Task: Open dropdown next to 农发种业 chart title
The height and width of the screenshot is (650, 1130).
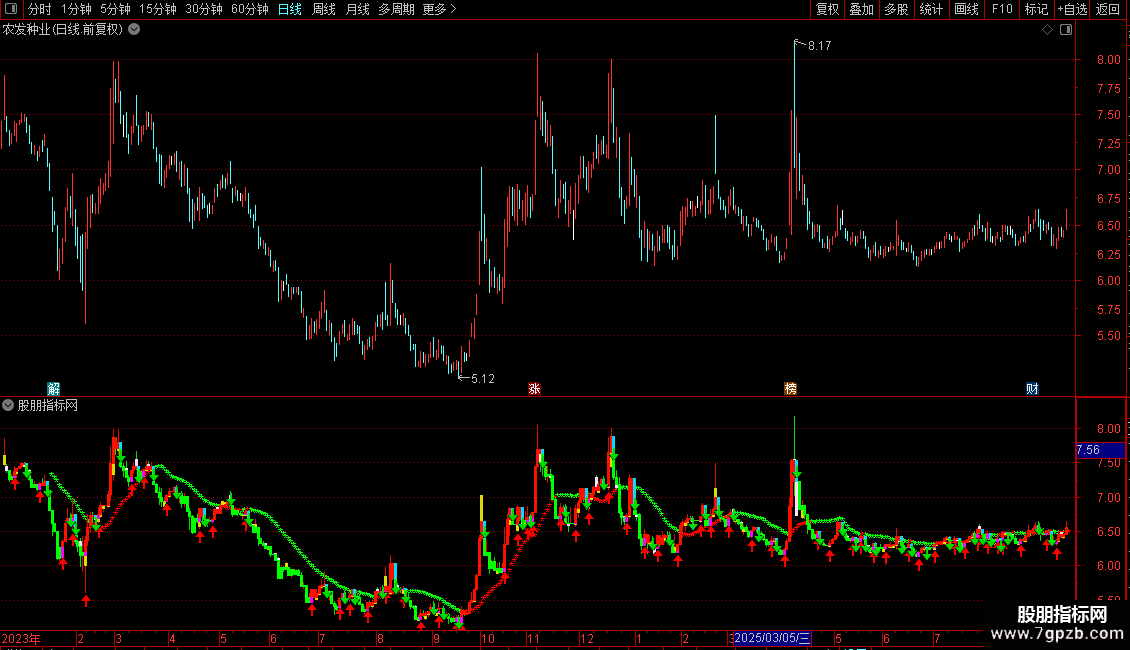Action: (134, 30)
